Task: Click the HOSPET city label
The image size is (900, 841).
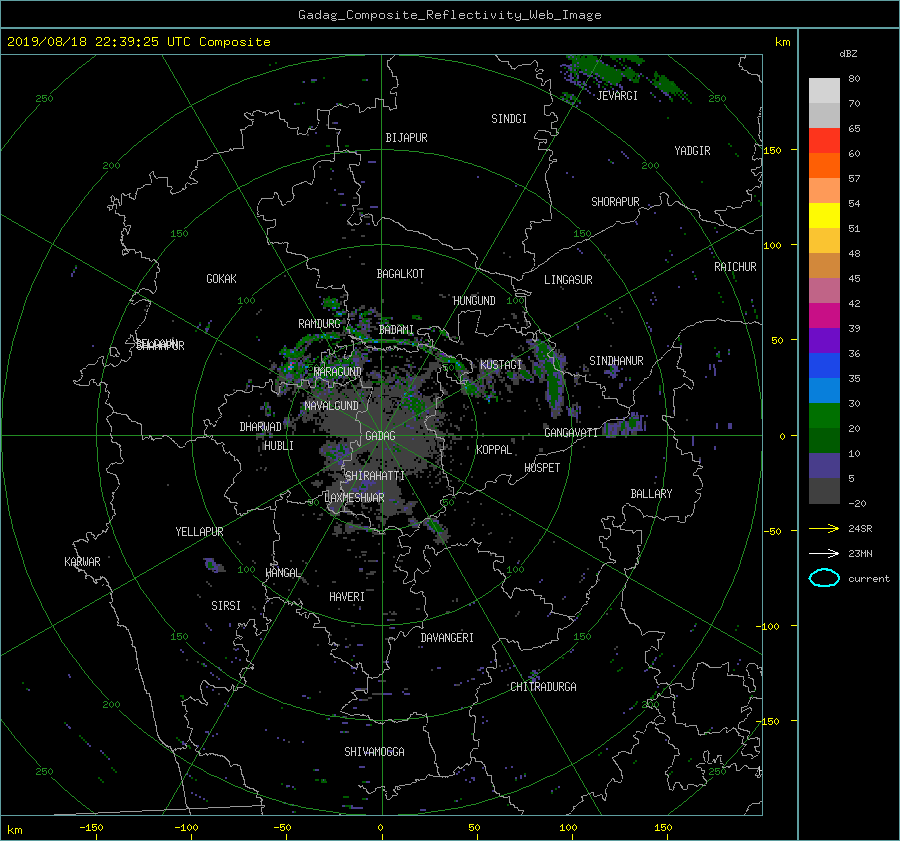Action: coord(542,468)
